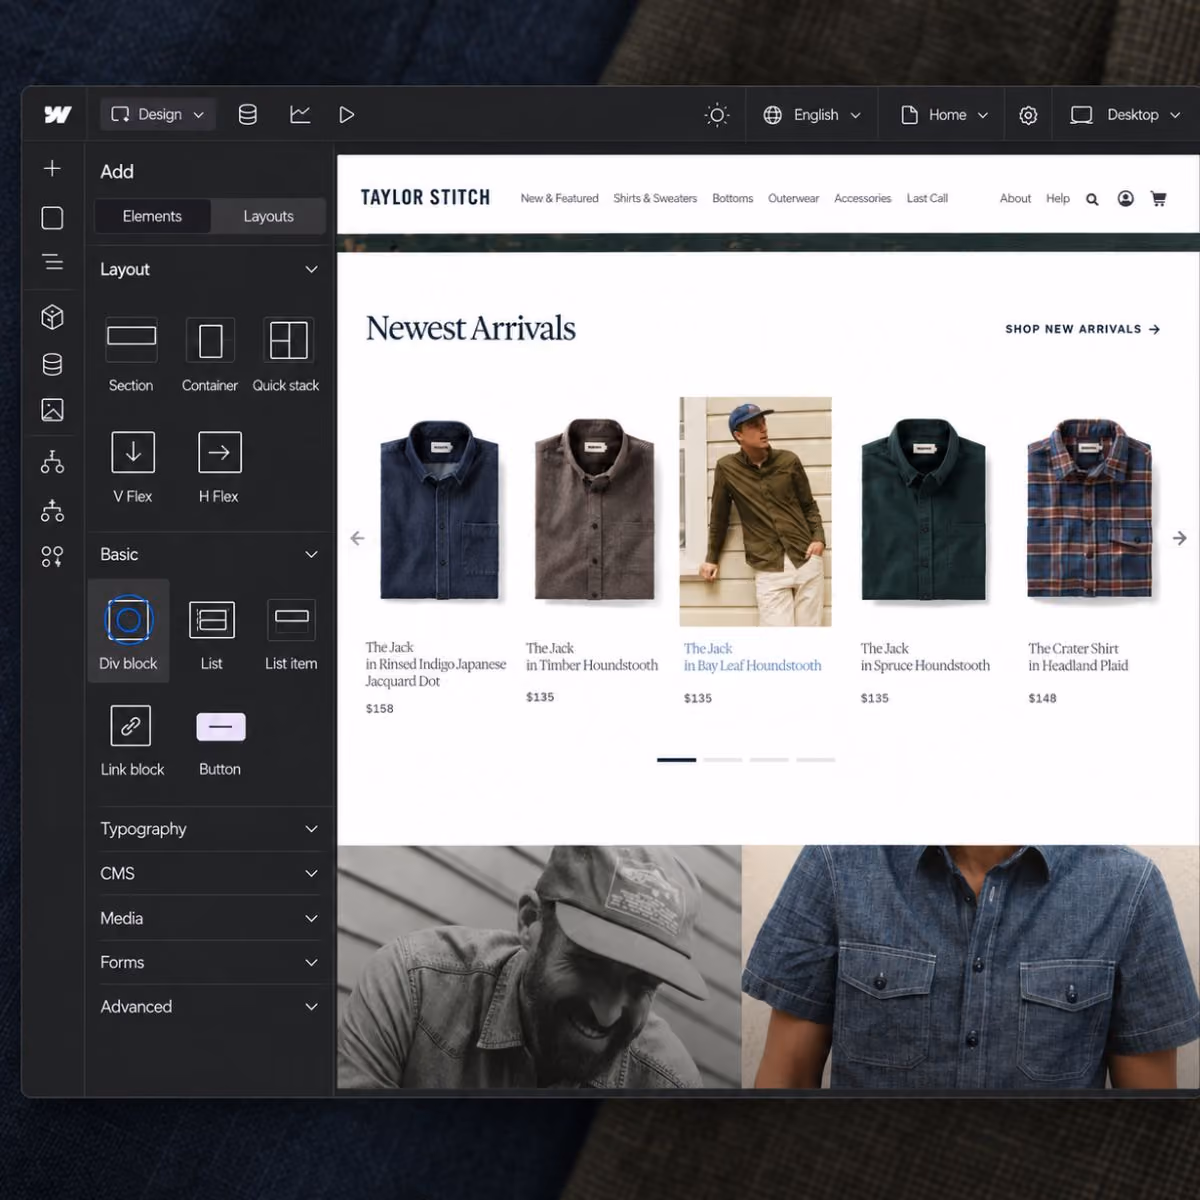Select the Div block element
1200x1200 pixels.
[x=128, y=632]
